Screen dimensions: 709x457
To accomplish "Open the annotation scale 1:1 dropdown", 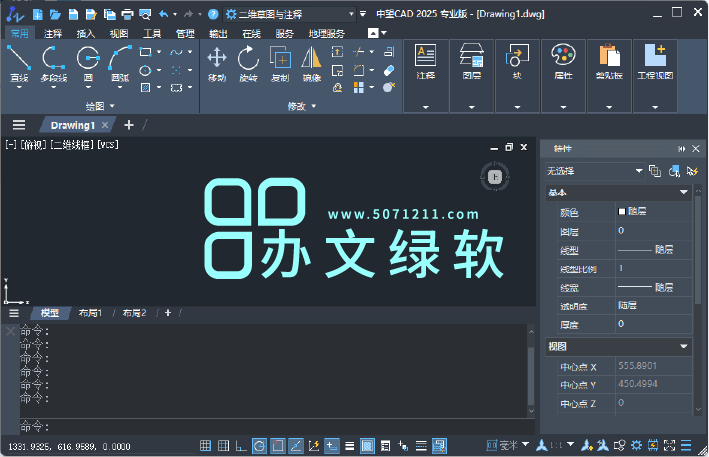I will [x=571, y=445].
